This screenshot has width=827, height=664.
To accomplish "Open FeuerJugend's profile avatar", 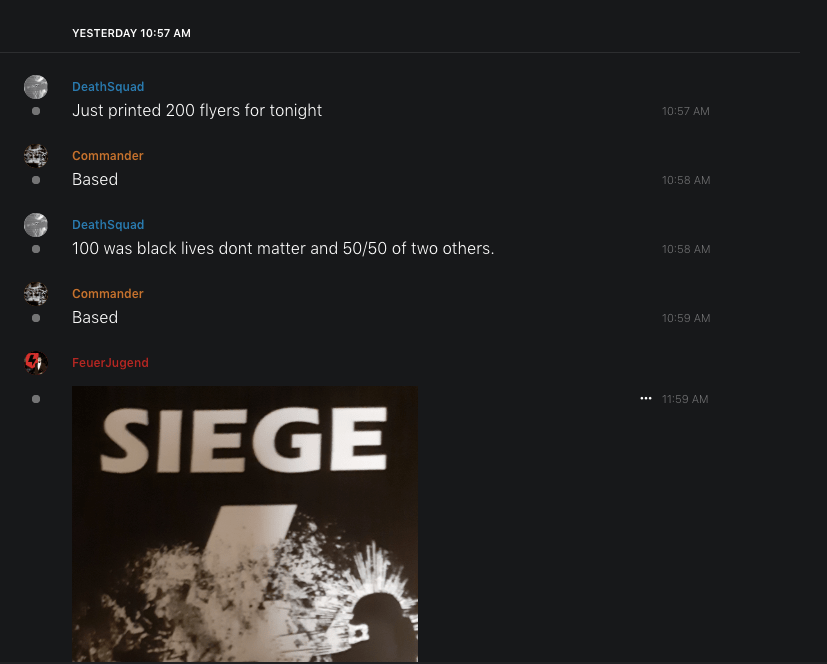I will 36,363.
